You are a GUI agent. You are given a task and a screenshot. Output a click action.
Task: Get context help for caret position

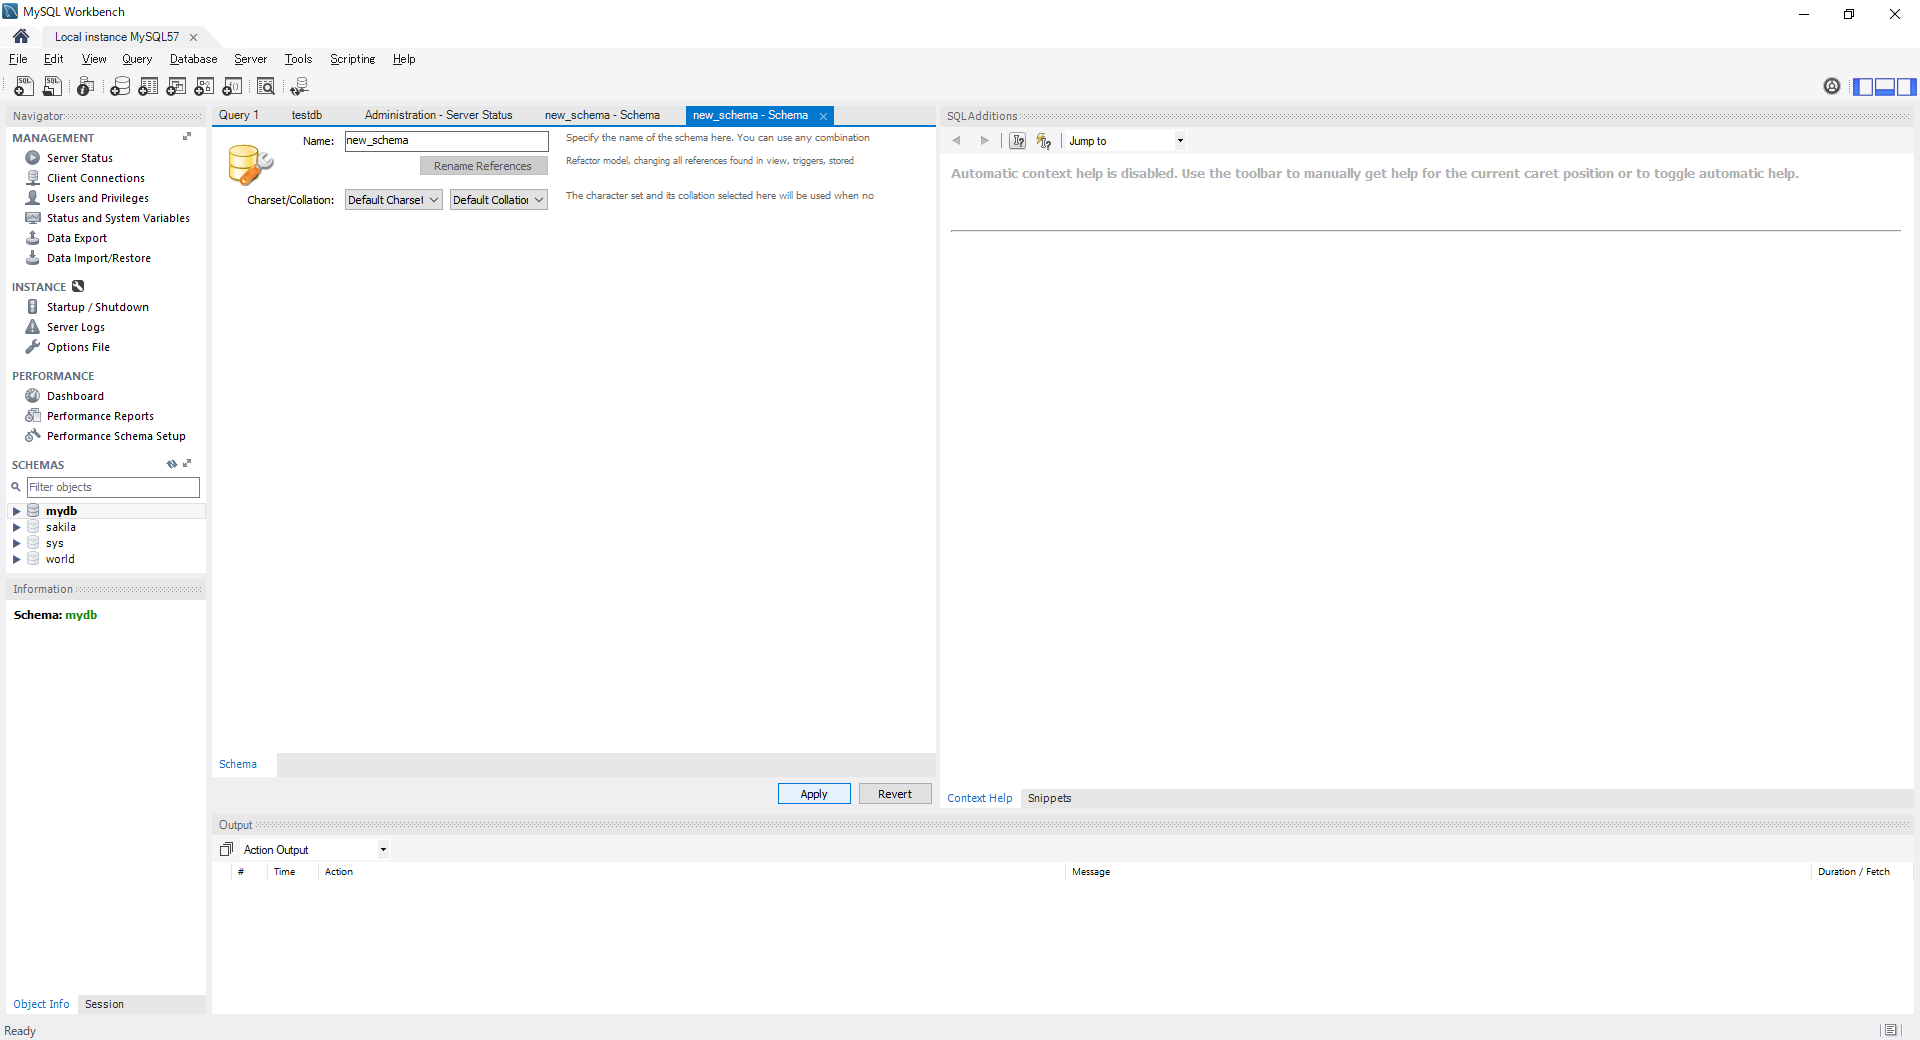(1017, 141)
